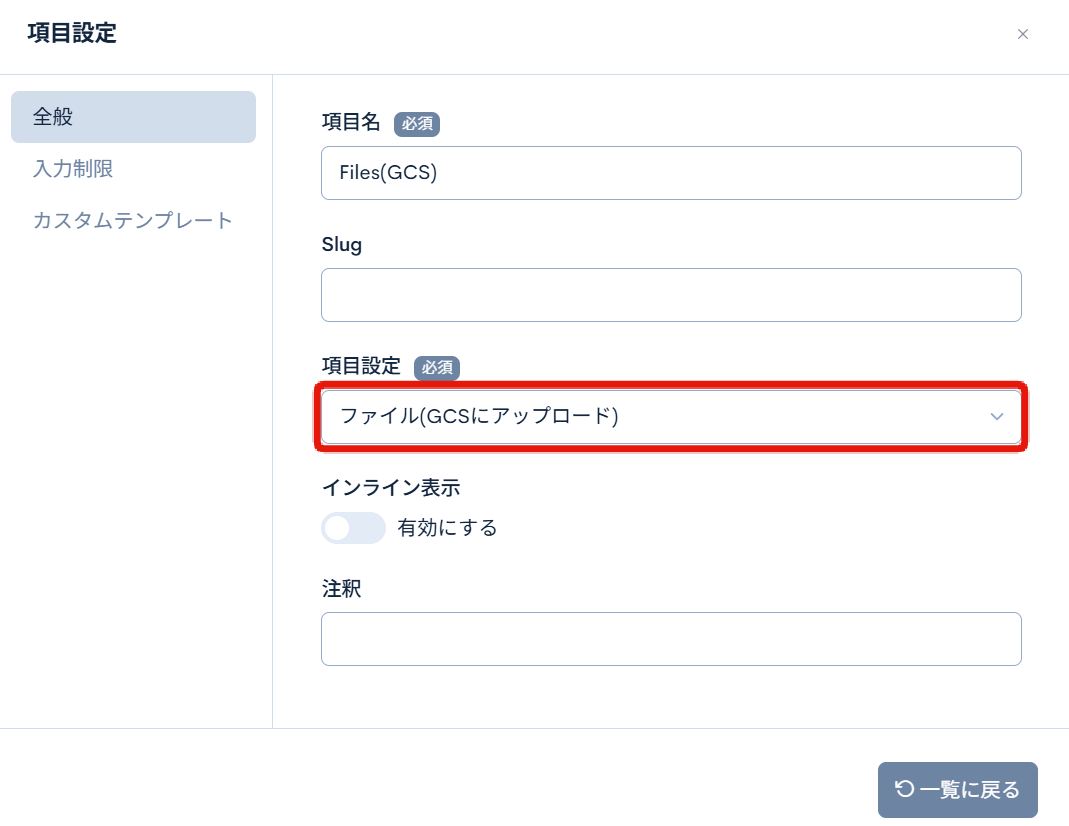The image size is (1069, 826).
Task: Click the 項目設定 dialog title
Action: [69, 33]
